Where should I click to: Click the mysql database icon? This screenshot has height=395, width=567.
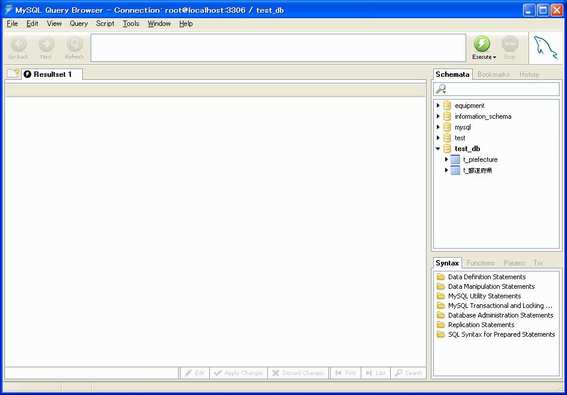coord(448,127)
